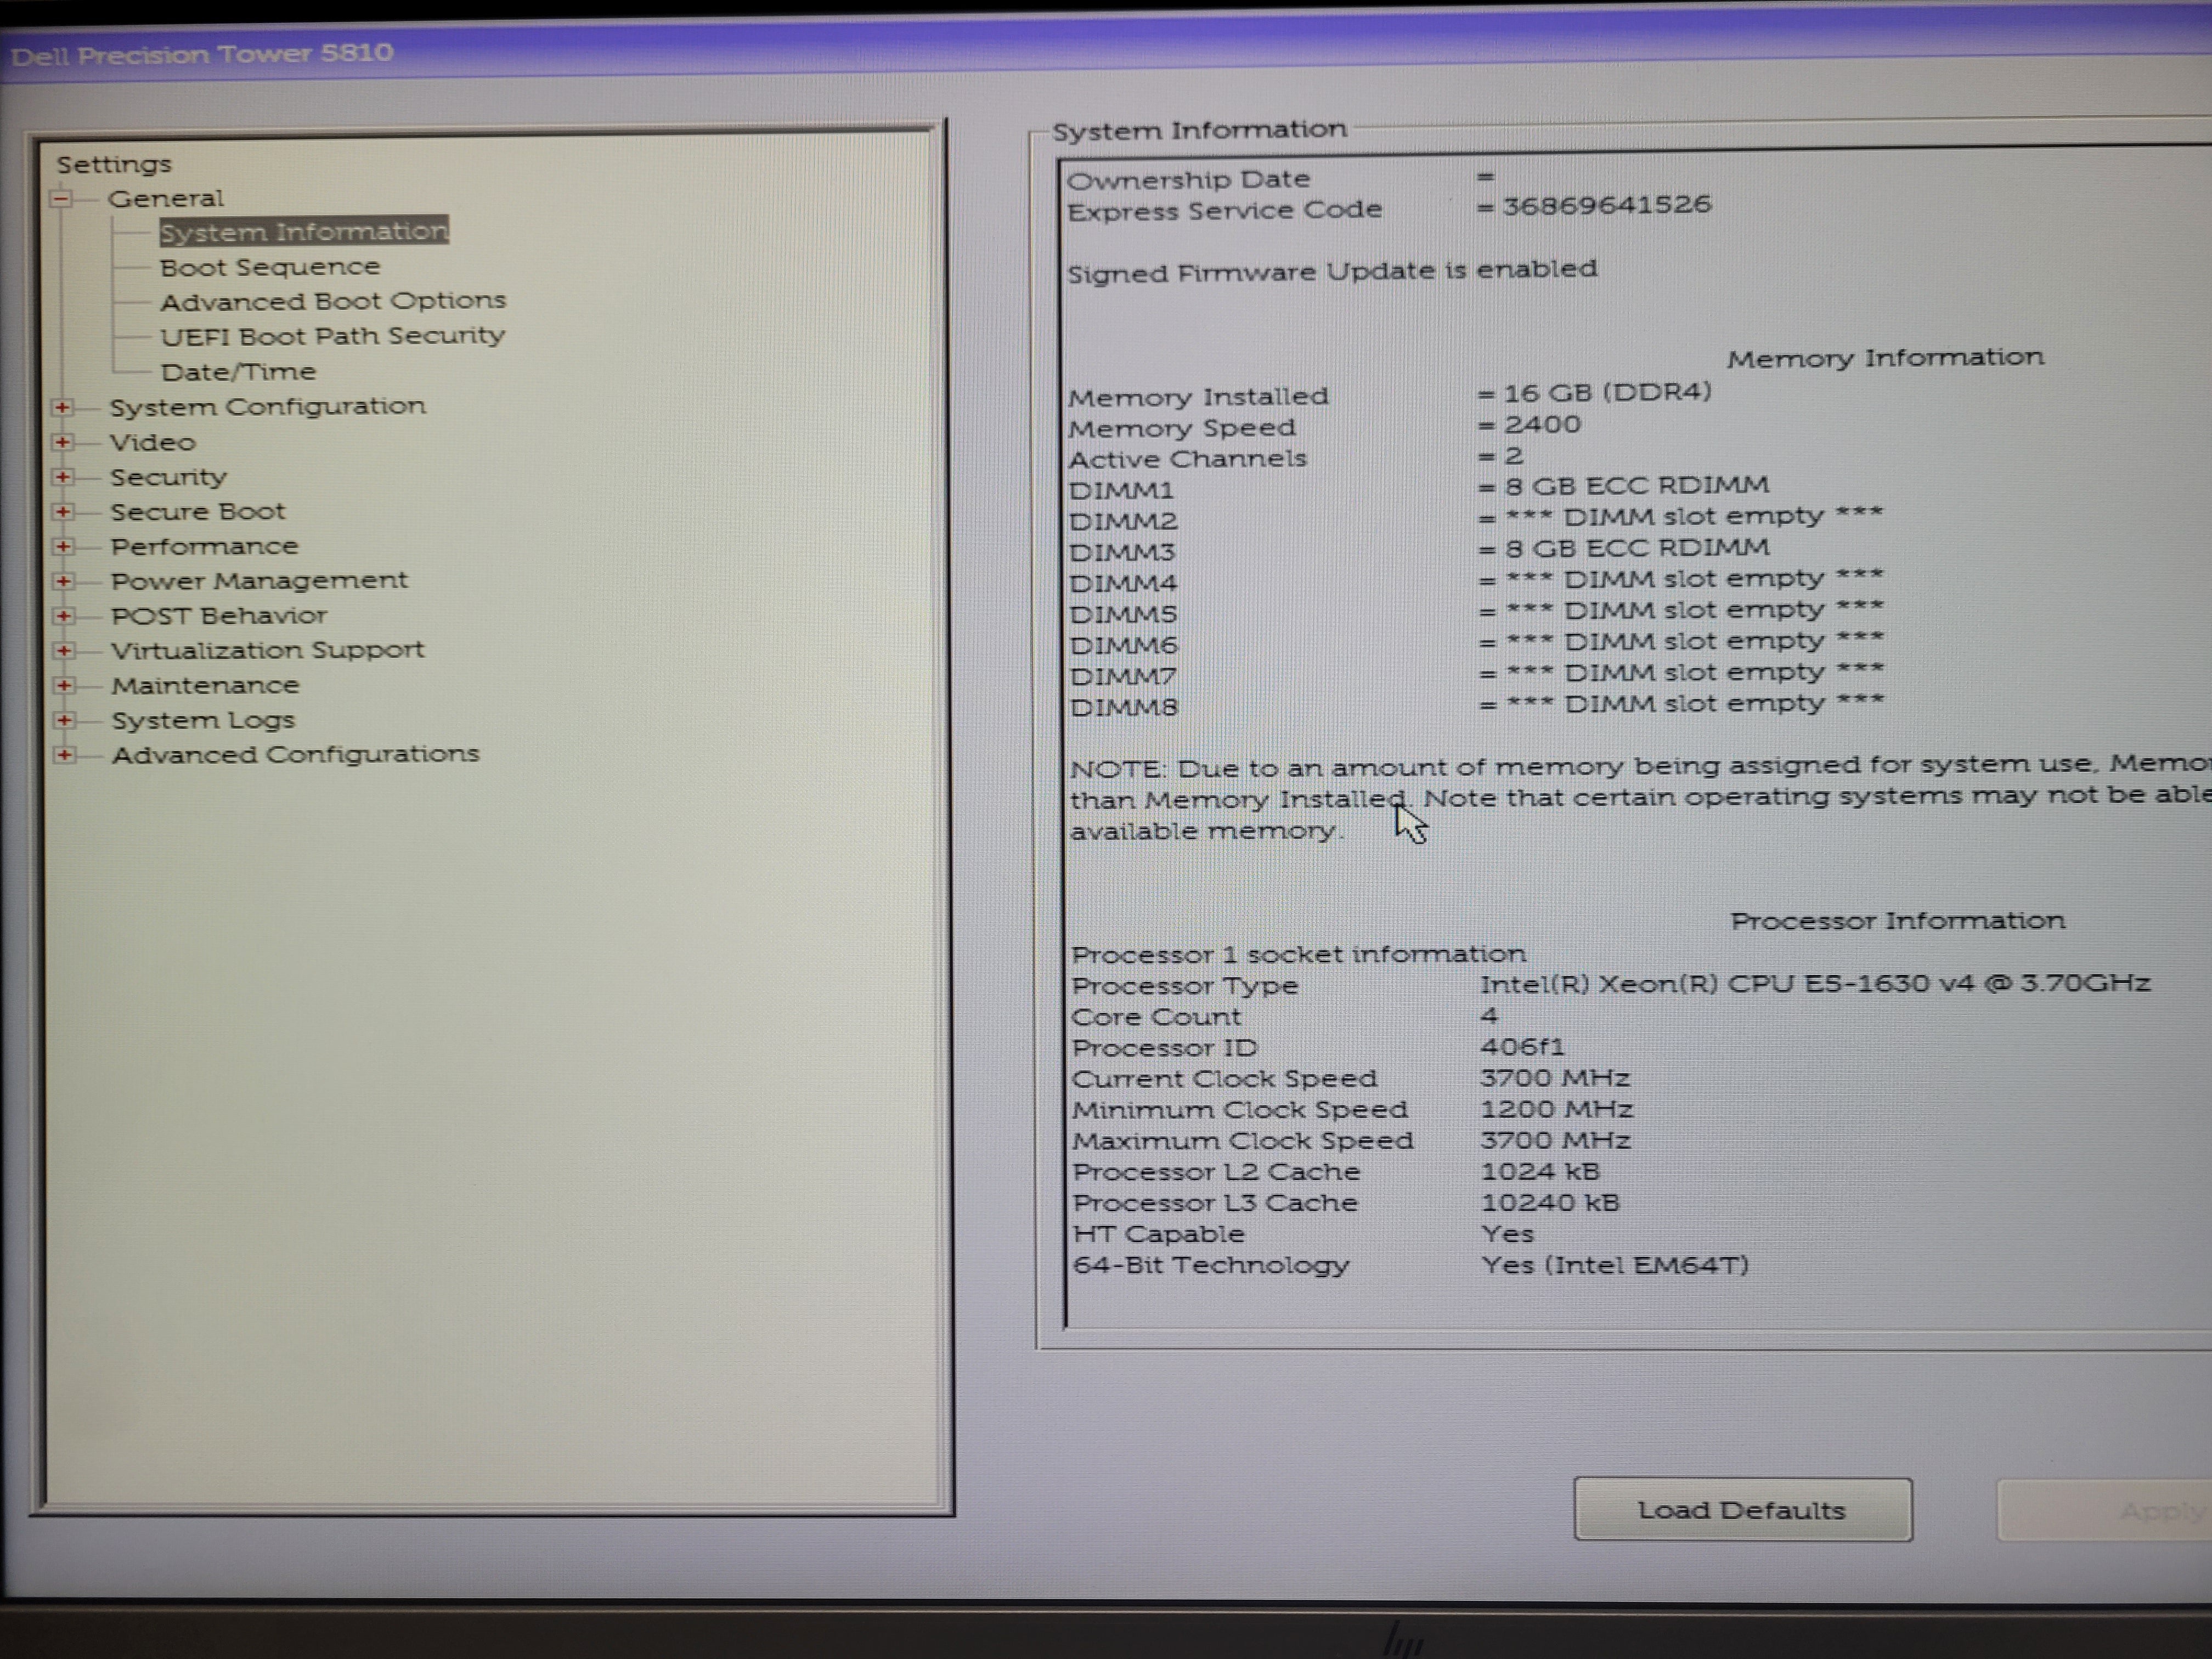This screenshot has height=1659, width=2212.
Task: Select the Secure Boot category label
Action: coord(198,512)
